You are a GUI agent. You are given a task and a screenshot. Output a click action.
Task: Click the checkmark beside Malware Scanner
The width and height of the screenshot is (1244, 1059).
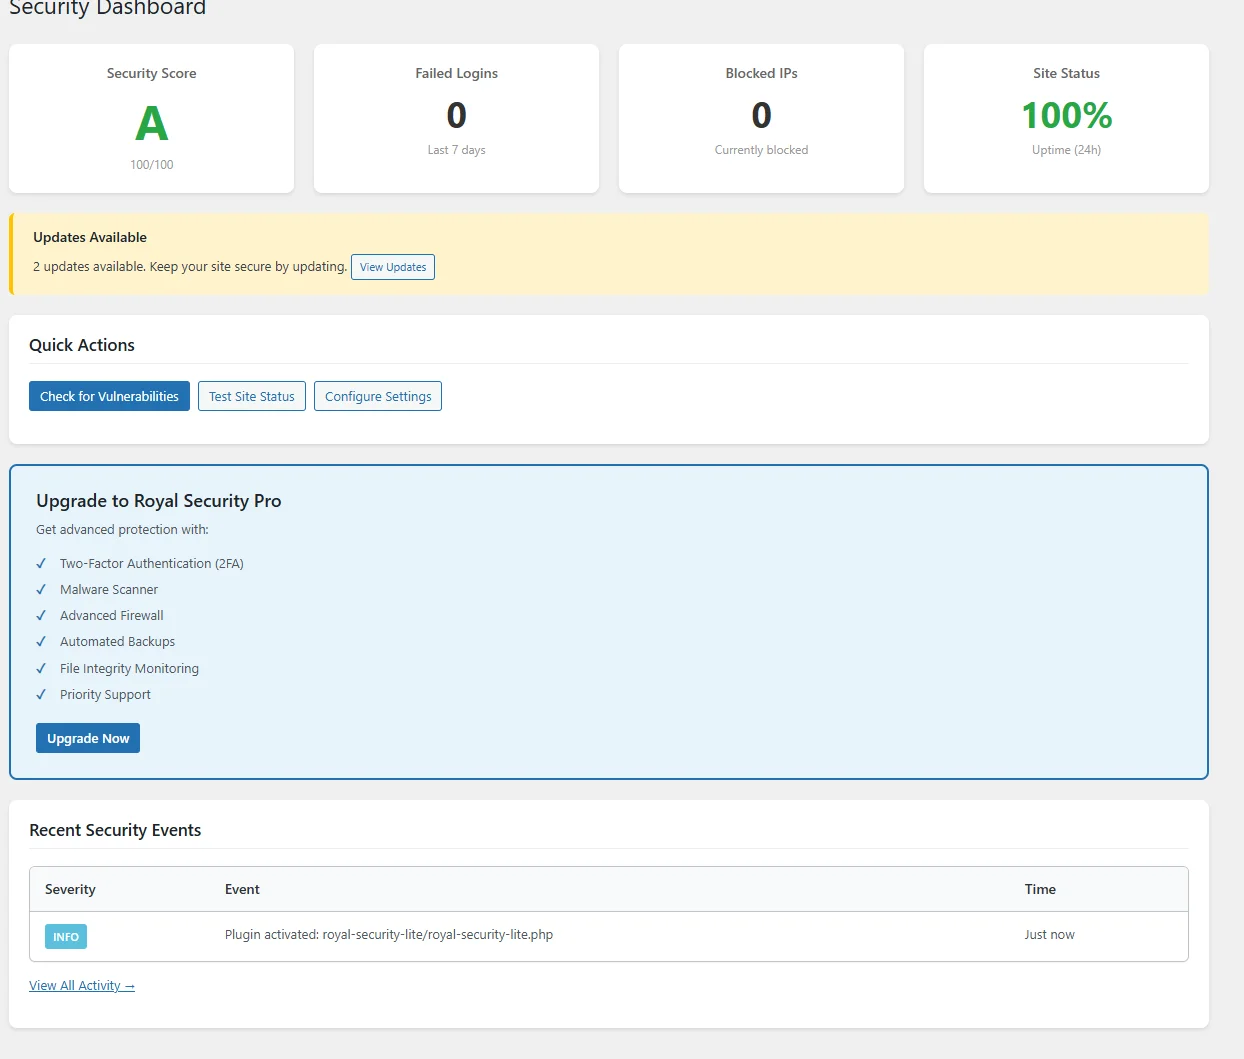coord(41,589)
